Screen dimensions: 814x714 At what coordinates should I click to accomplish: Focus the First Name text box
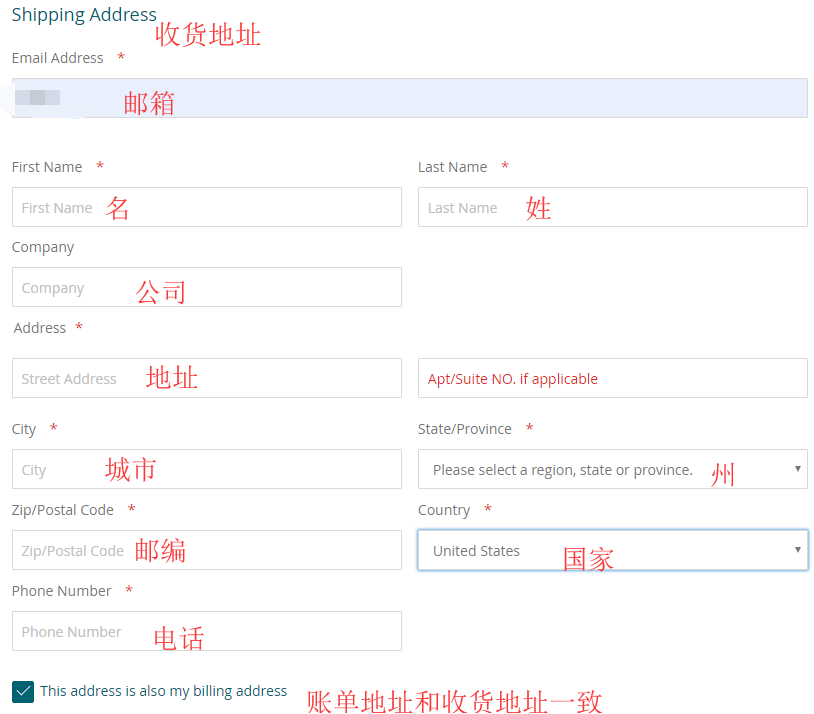(206, 207)
